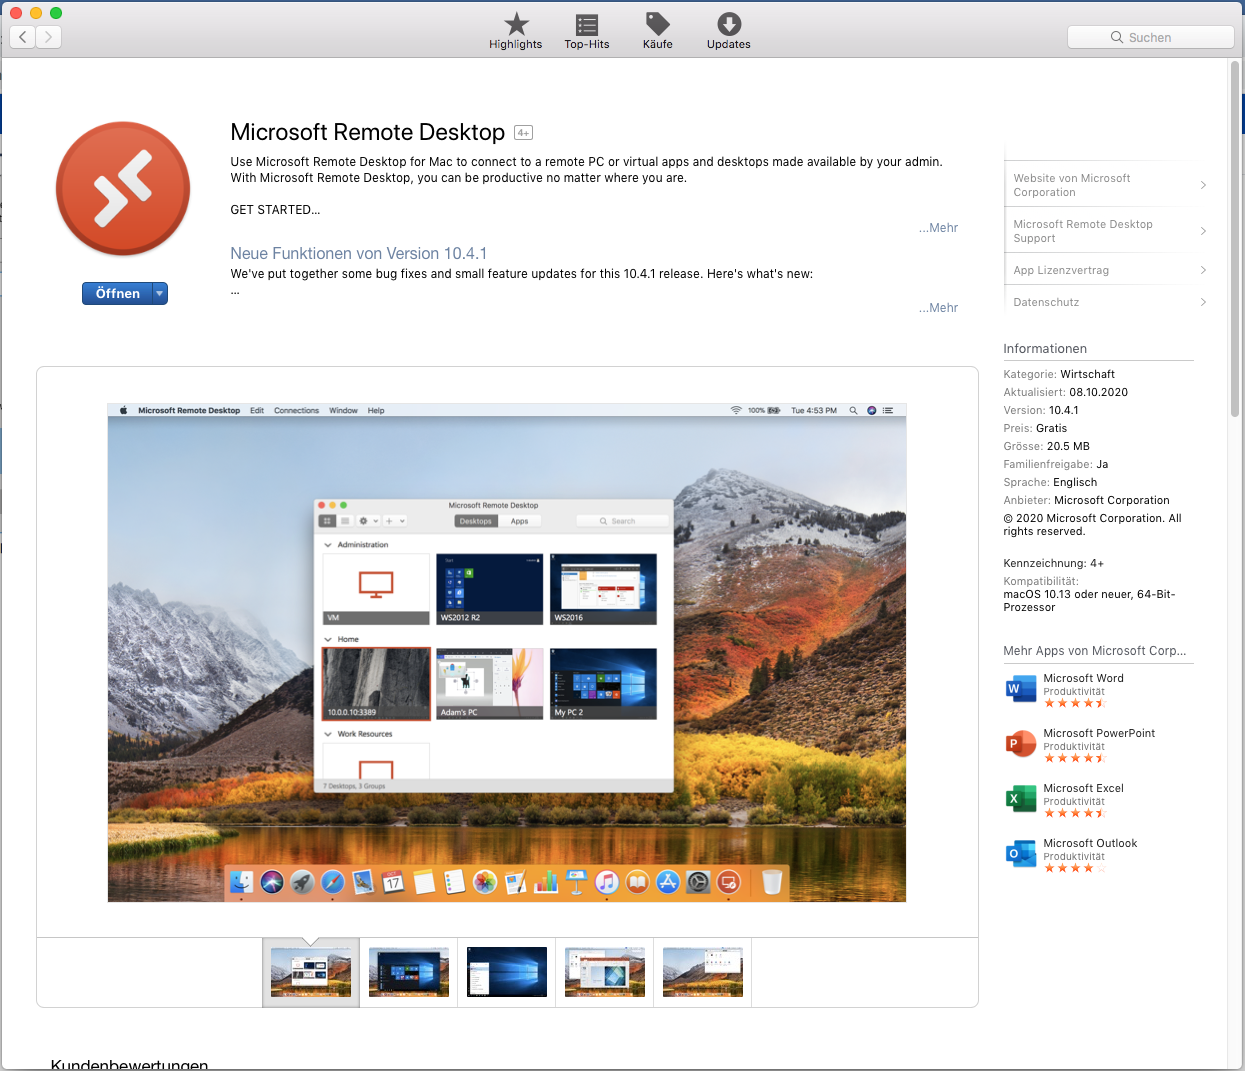Click the Microsoft Outlook title link
The height and width of the screenshot is (1071, 1245).
[x=1090, y=843]
